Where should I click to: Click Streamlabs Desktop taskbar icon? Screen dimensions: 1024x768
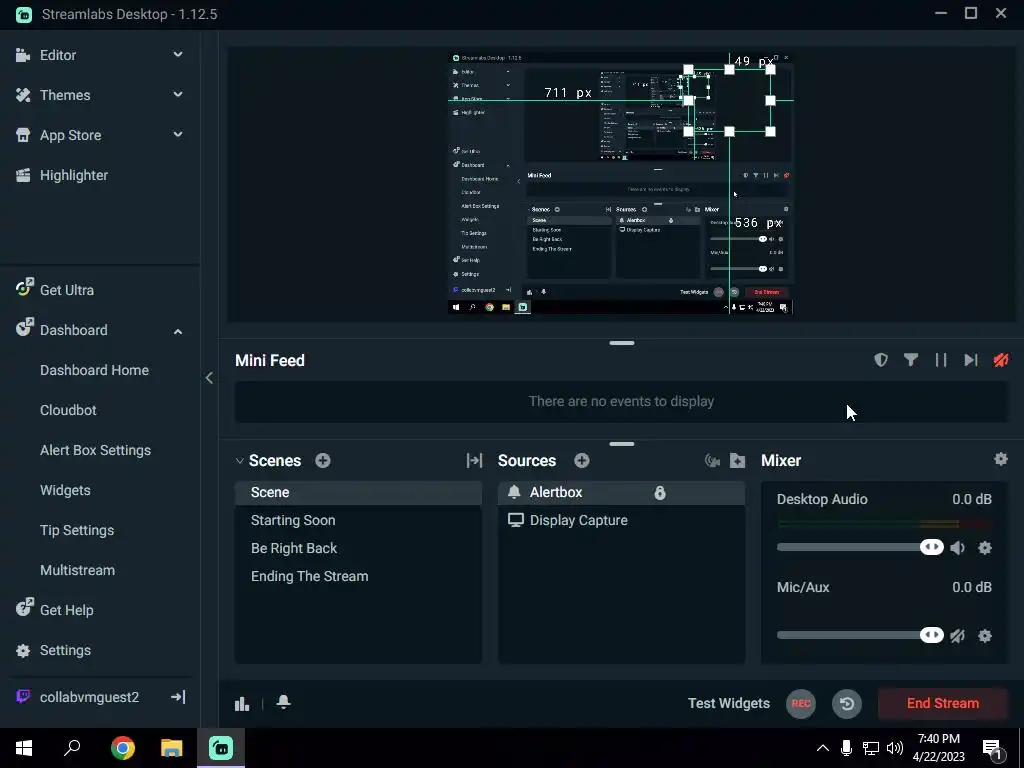click(x=221, y=748)
